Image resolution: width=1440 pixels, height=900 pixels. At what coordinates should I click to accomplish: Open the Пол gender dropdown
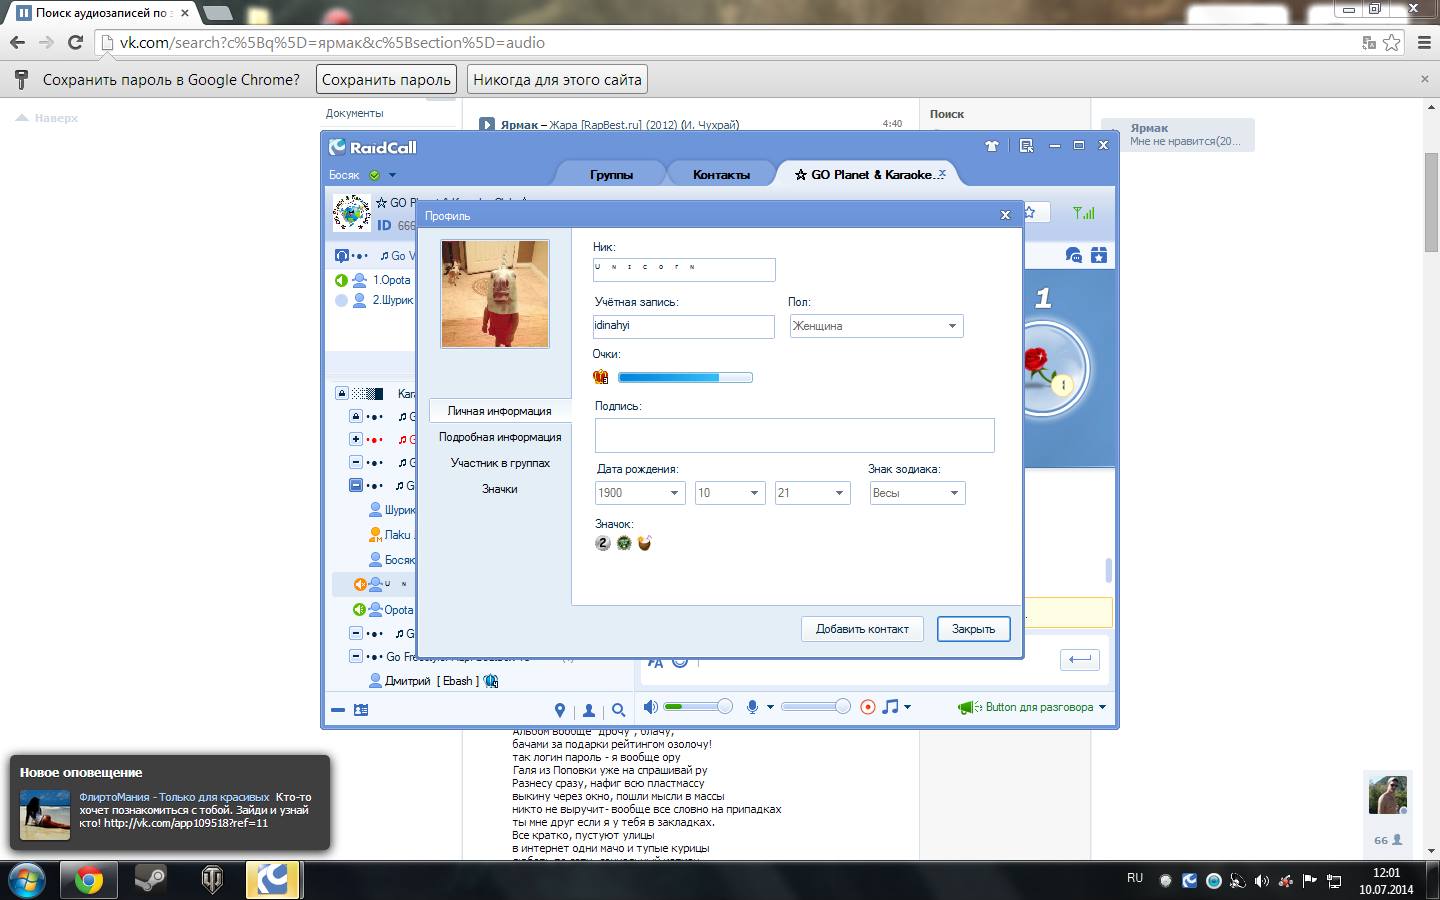click(876, 326)
